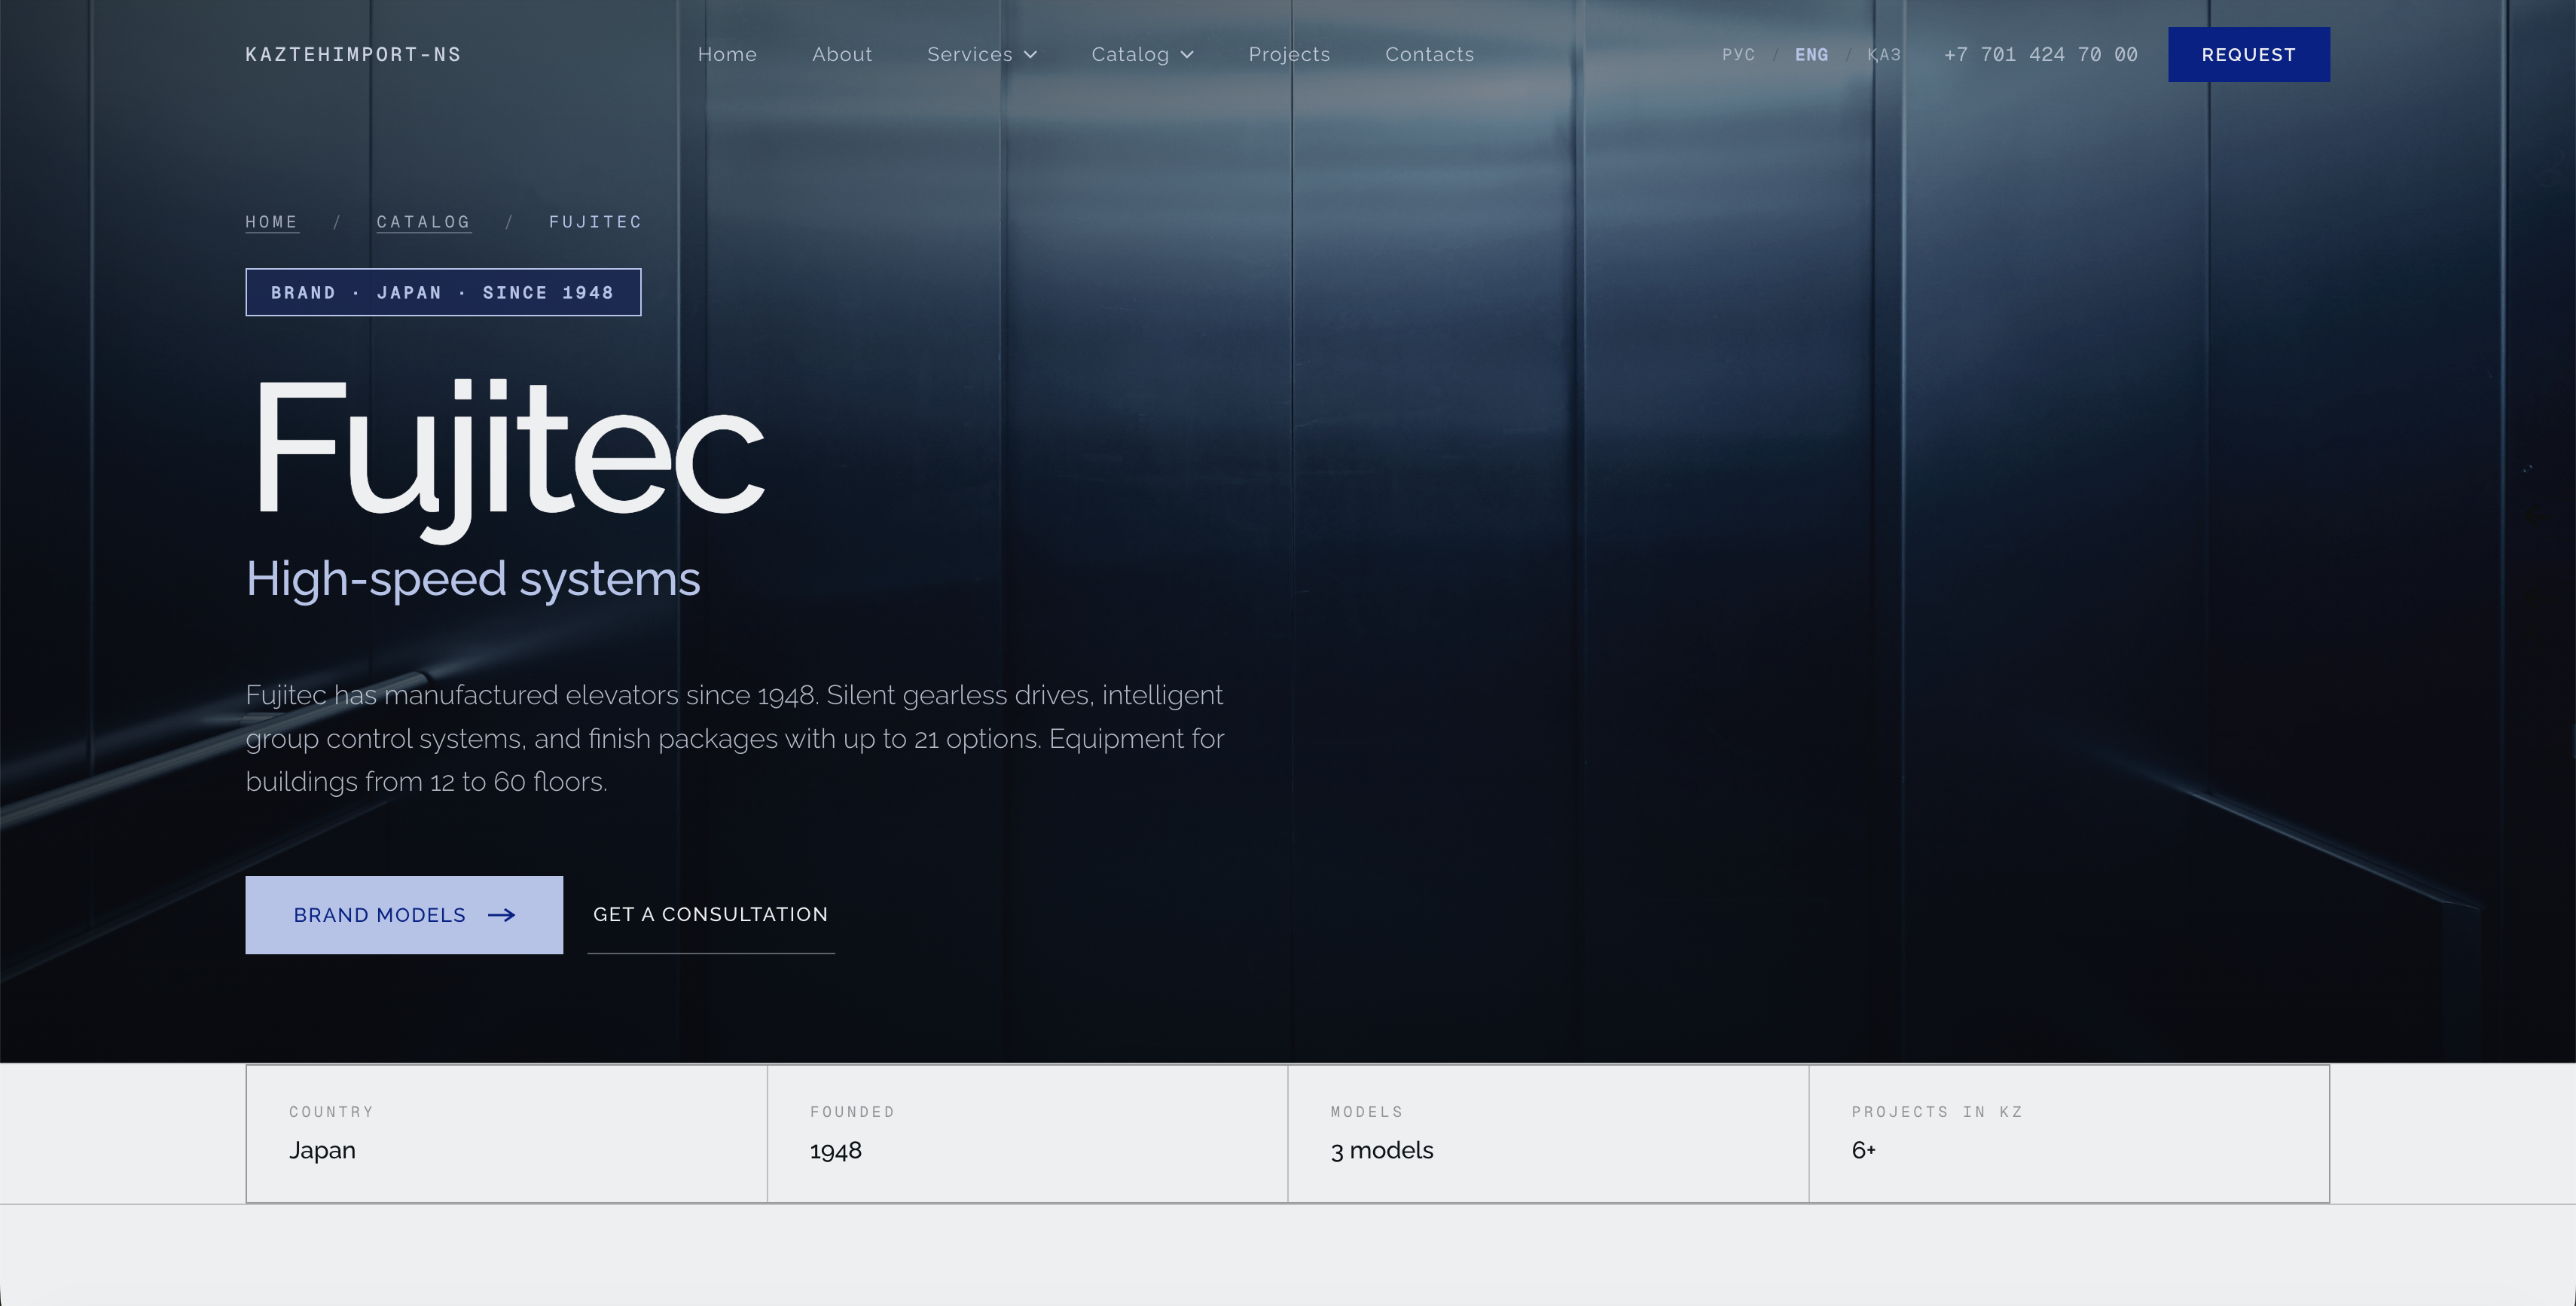
Task: Click the PROJECTS IN KZ label
Action: [1937, 1112]
